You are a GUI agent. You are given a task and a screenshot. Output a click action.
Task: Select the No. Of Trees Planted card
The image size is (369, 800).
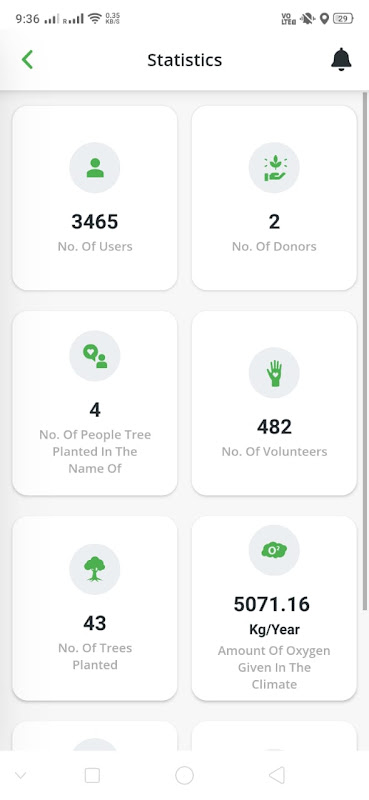tap(95, 608)
